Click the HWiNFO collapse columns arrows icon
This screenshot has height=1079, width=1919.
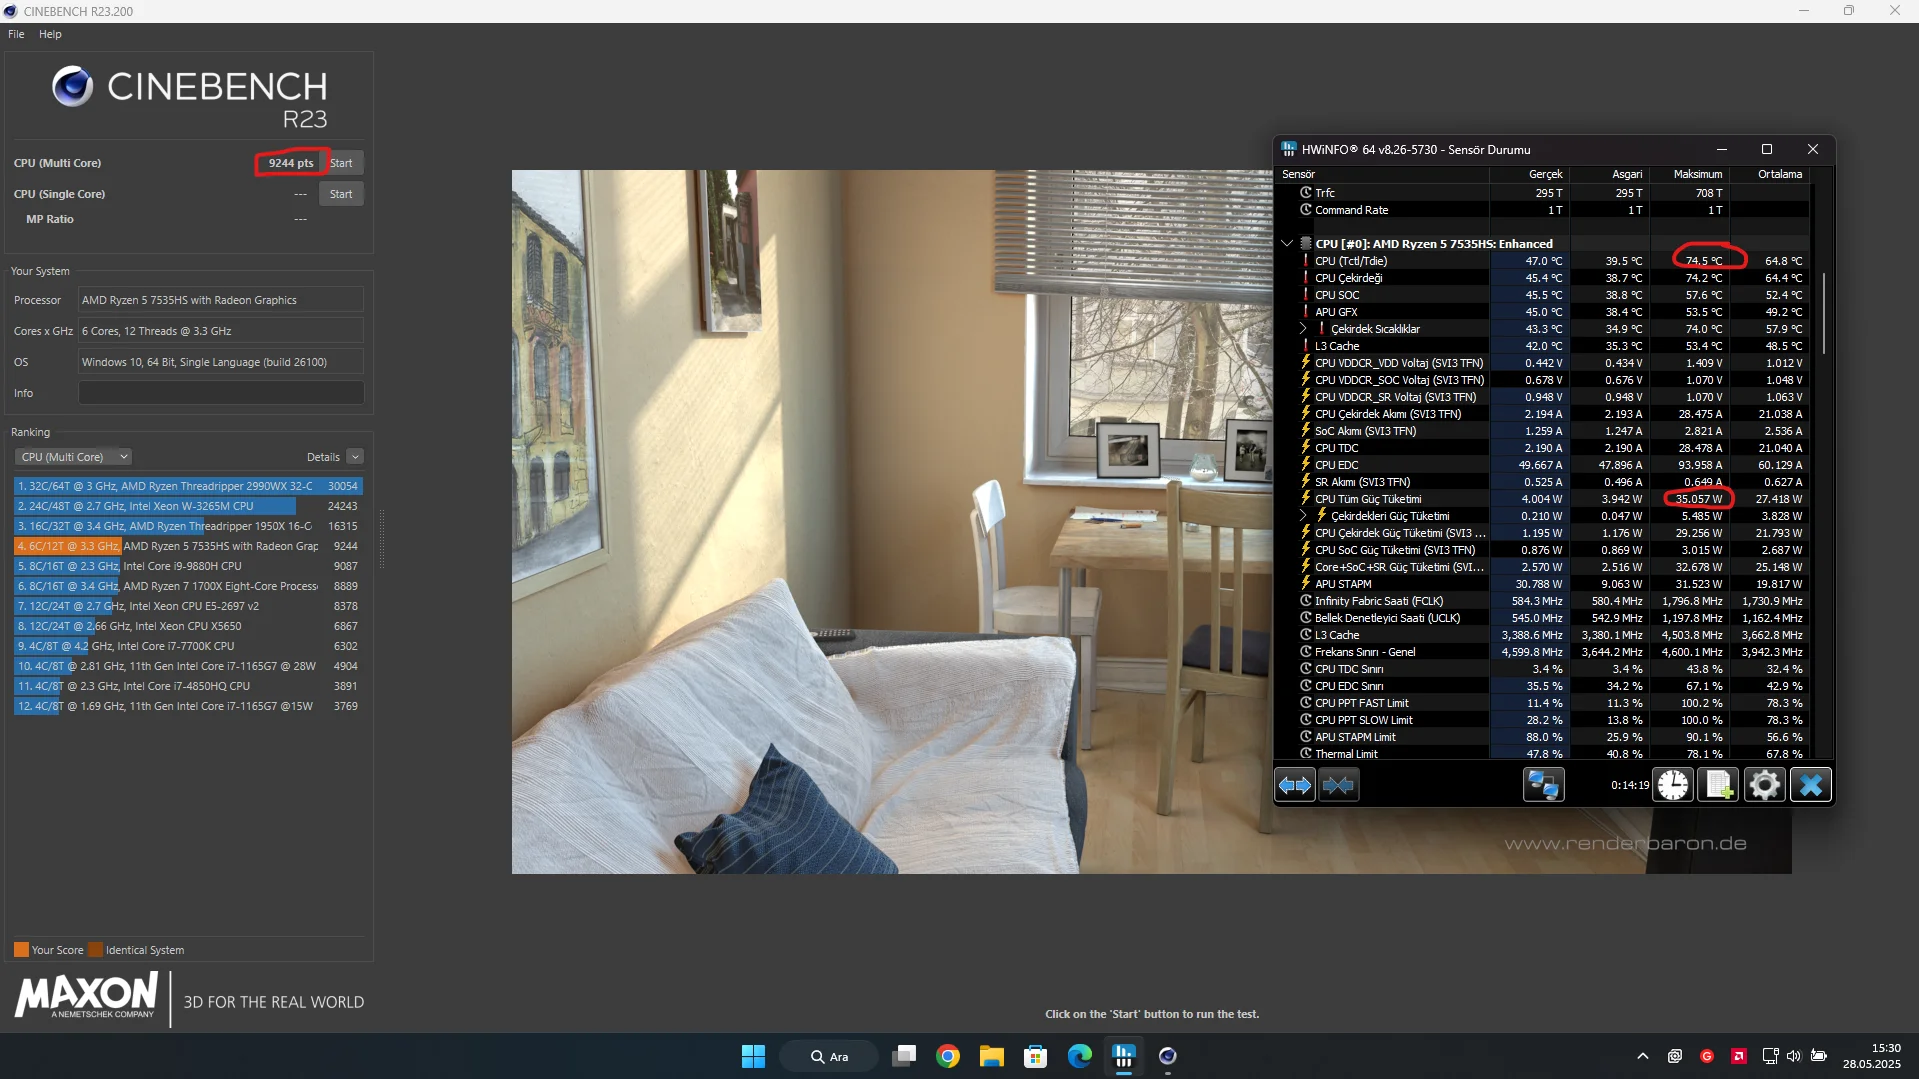[1338, 785]
